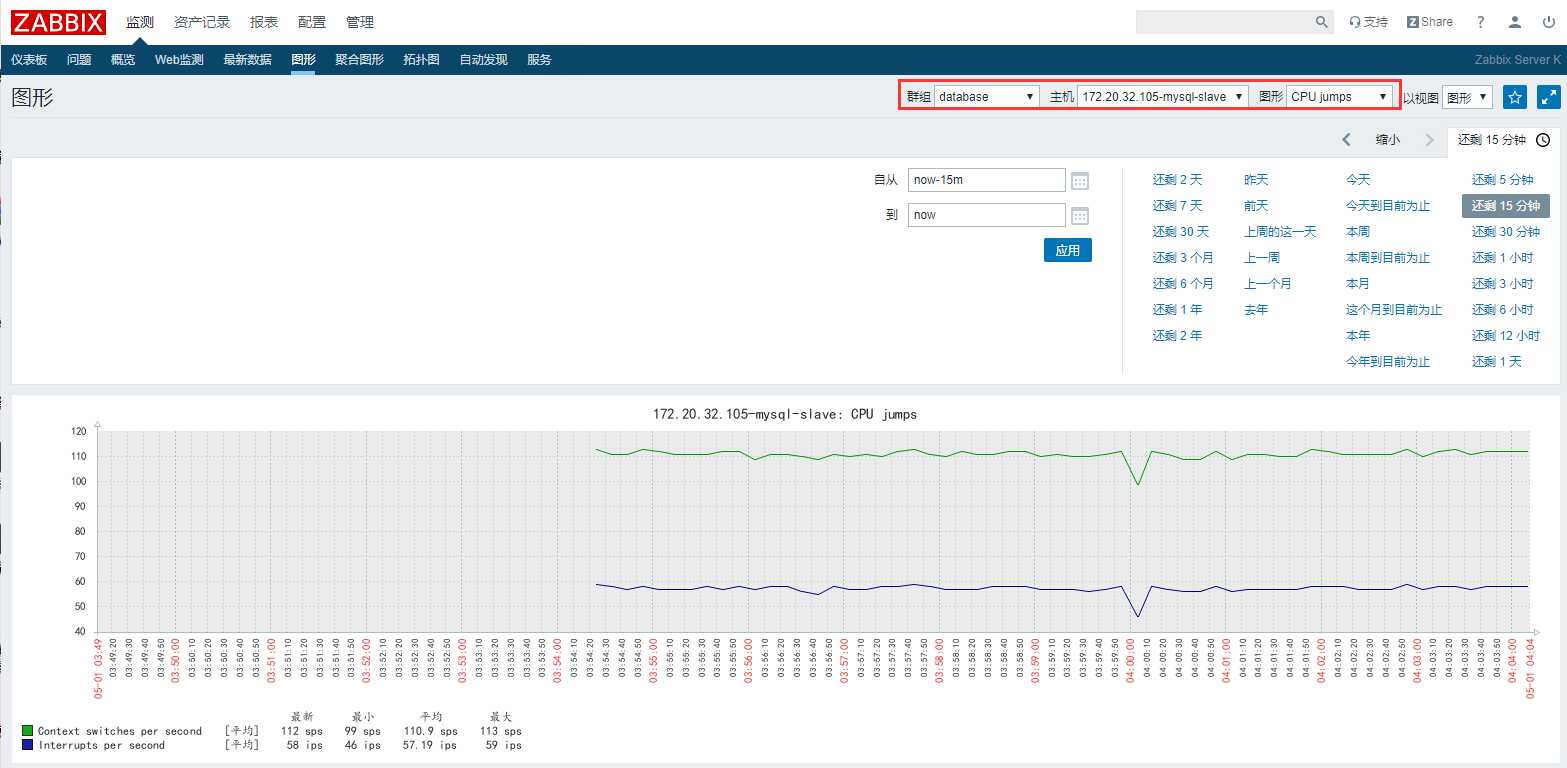Go to previous time period arrow

[1346, 140]
